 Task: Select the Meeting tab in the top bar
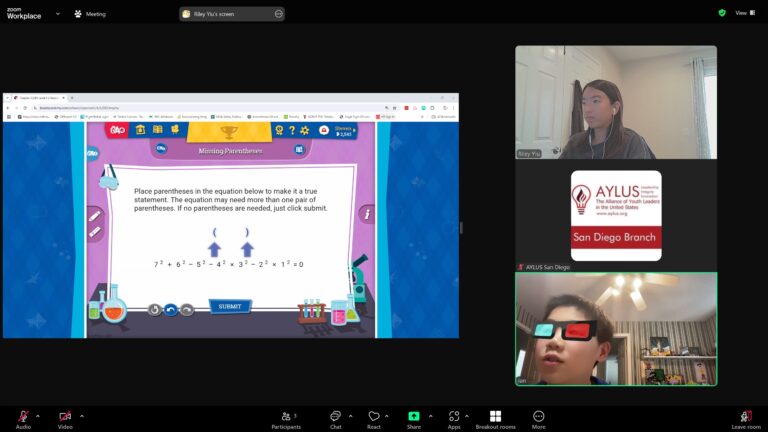tap(90, 14)
